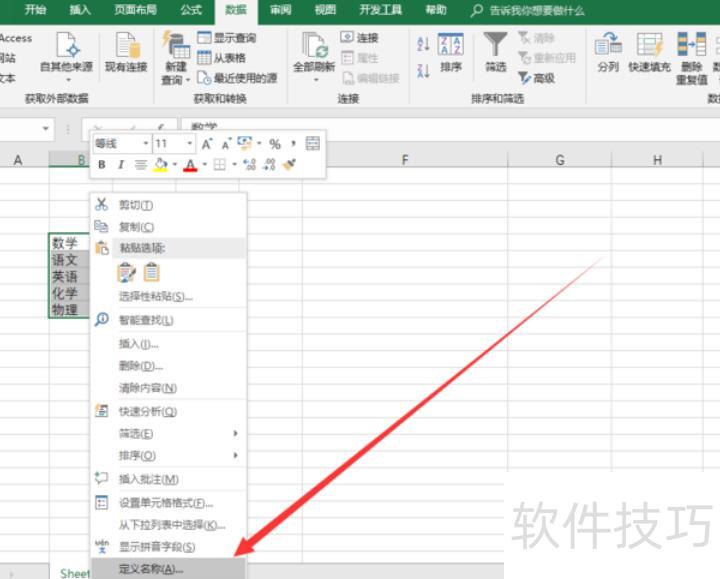Click 连接 connections button in ribbon
Image resolution: width=720 pixels, height=579 pixels.
(x=360, y=38)
